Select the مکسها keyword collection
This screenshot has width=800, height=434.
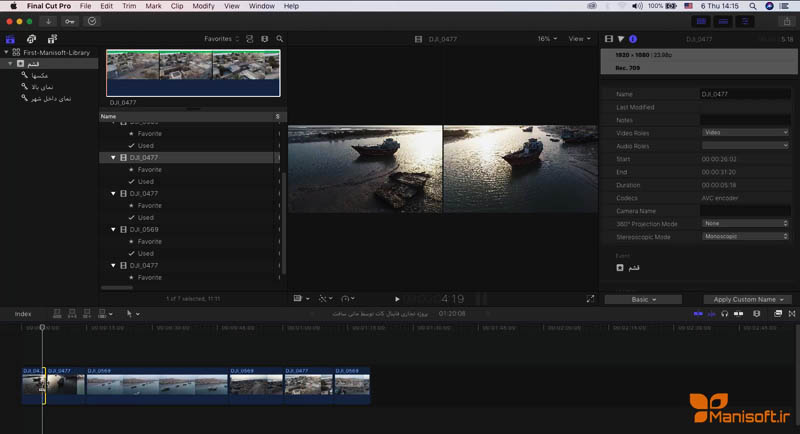point(39,75)
